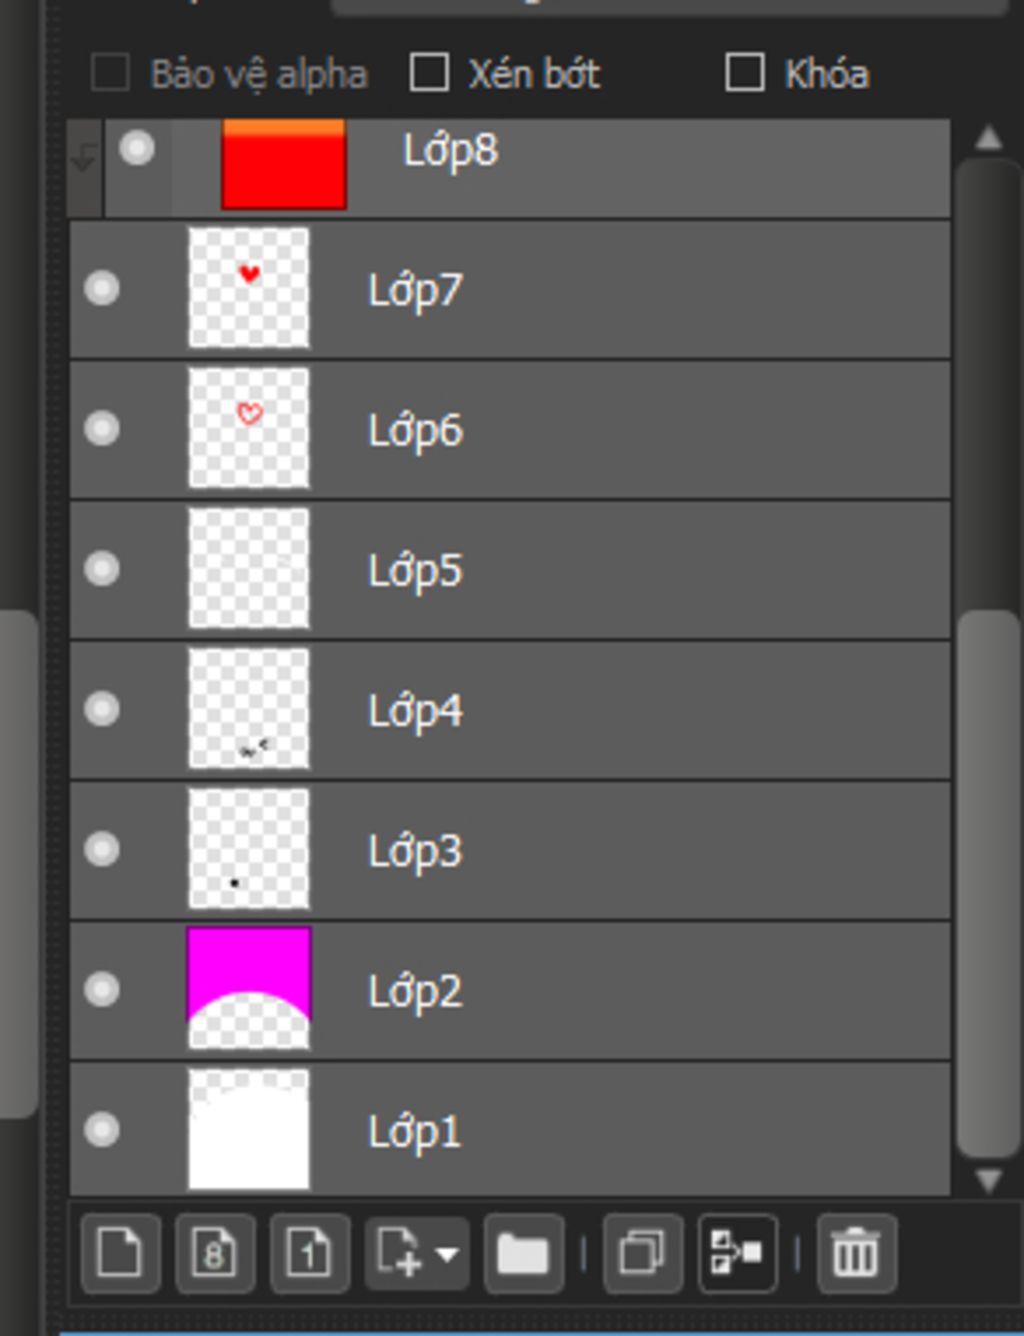This screenshot has height=1336, width=1024.
Task: Click the add special layer page icon
Action: [399, 1253]
